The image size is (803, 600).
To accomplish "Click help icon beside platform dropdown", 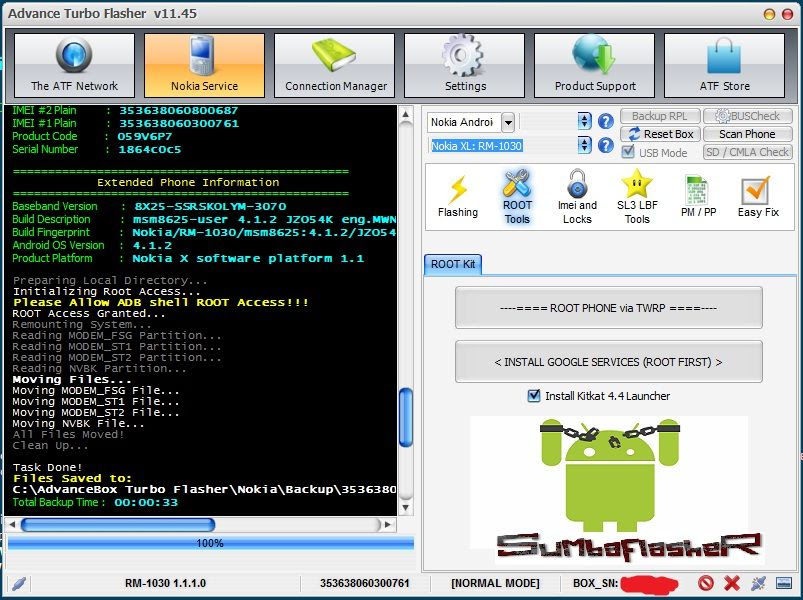I will [605, 121].
